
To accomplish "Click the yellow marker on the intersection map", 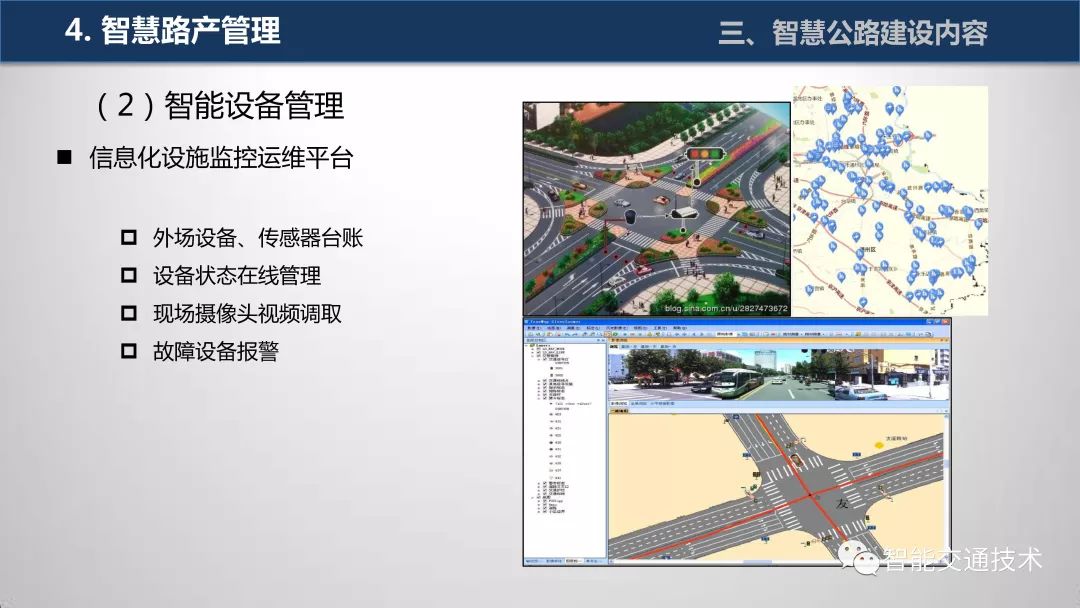I will coord(879,445).
